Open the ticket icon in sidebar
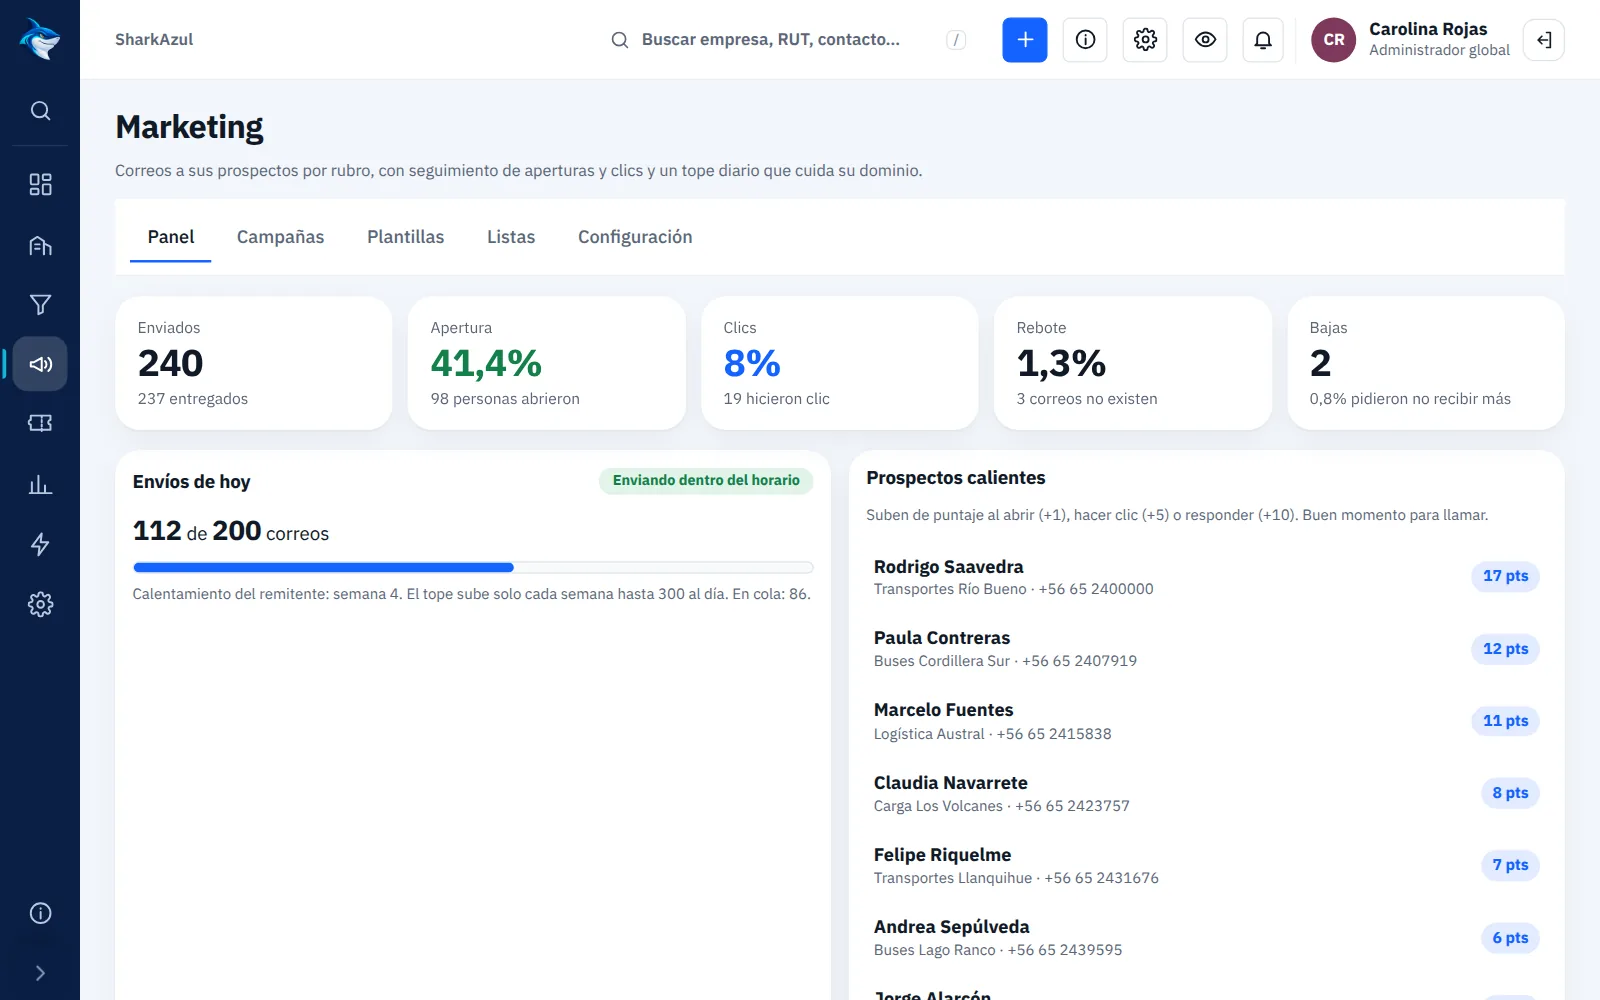The image size is (1600, 1000). pyautogui.click(x=40, y=423)
